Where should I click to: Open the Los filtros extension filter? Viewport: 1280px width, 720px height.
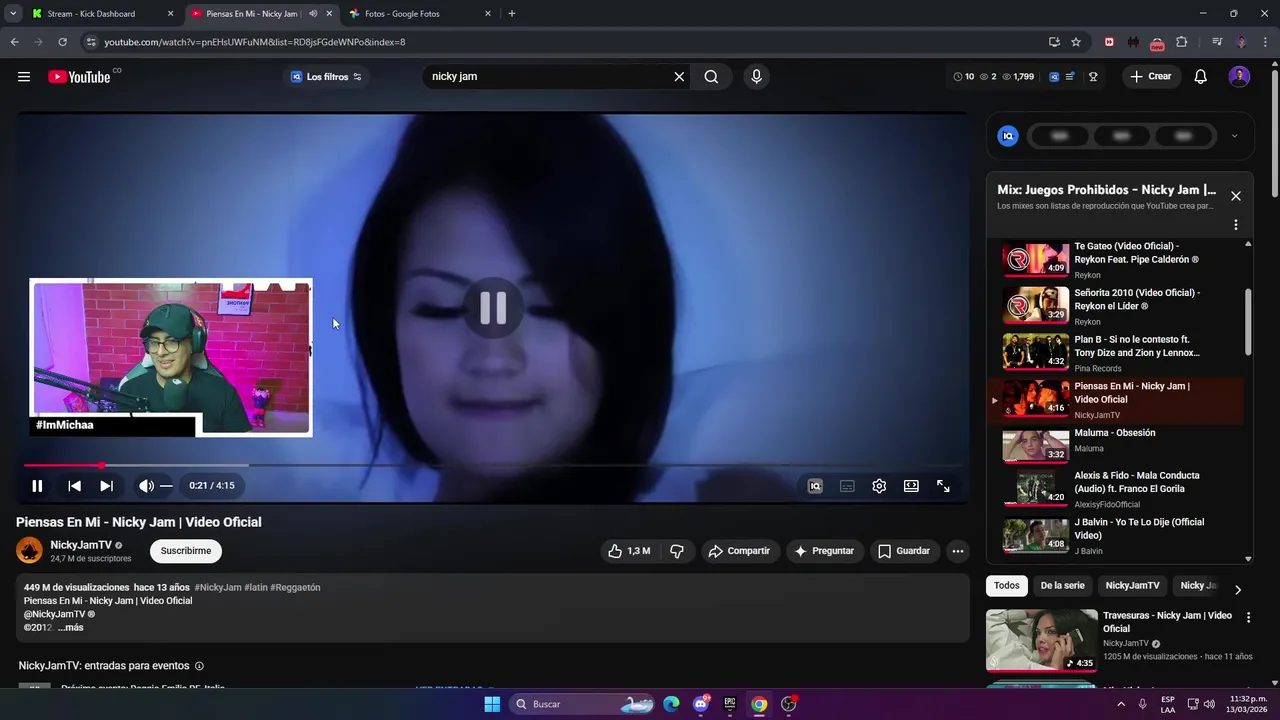click(326, 77)
